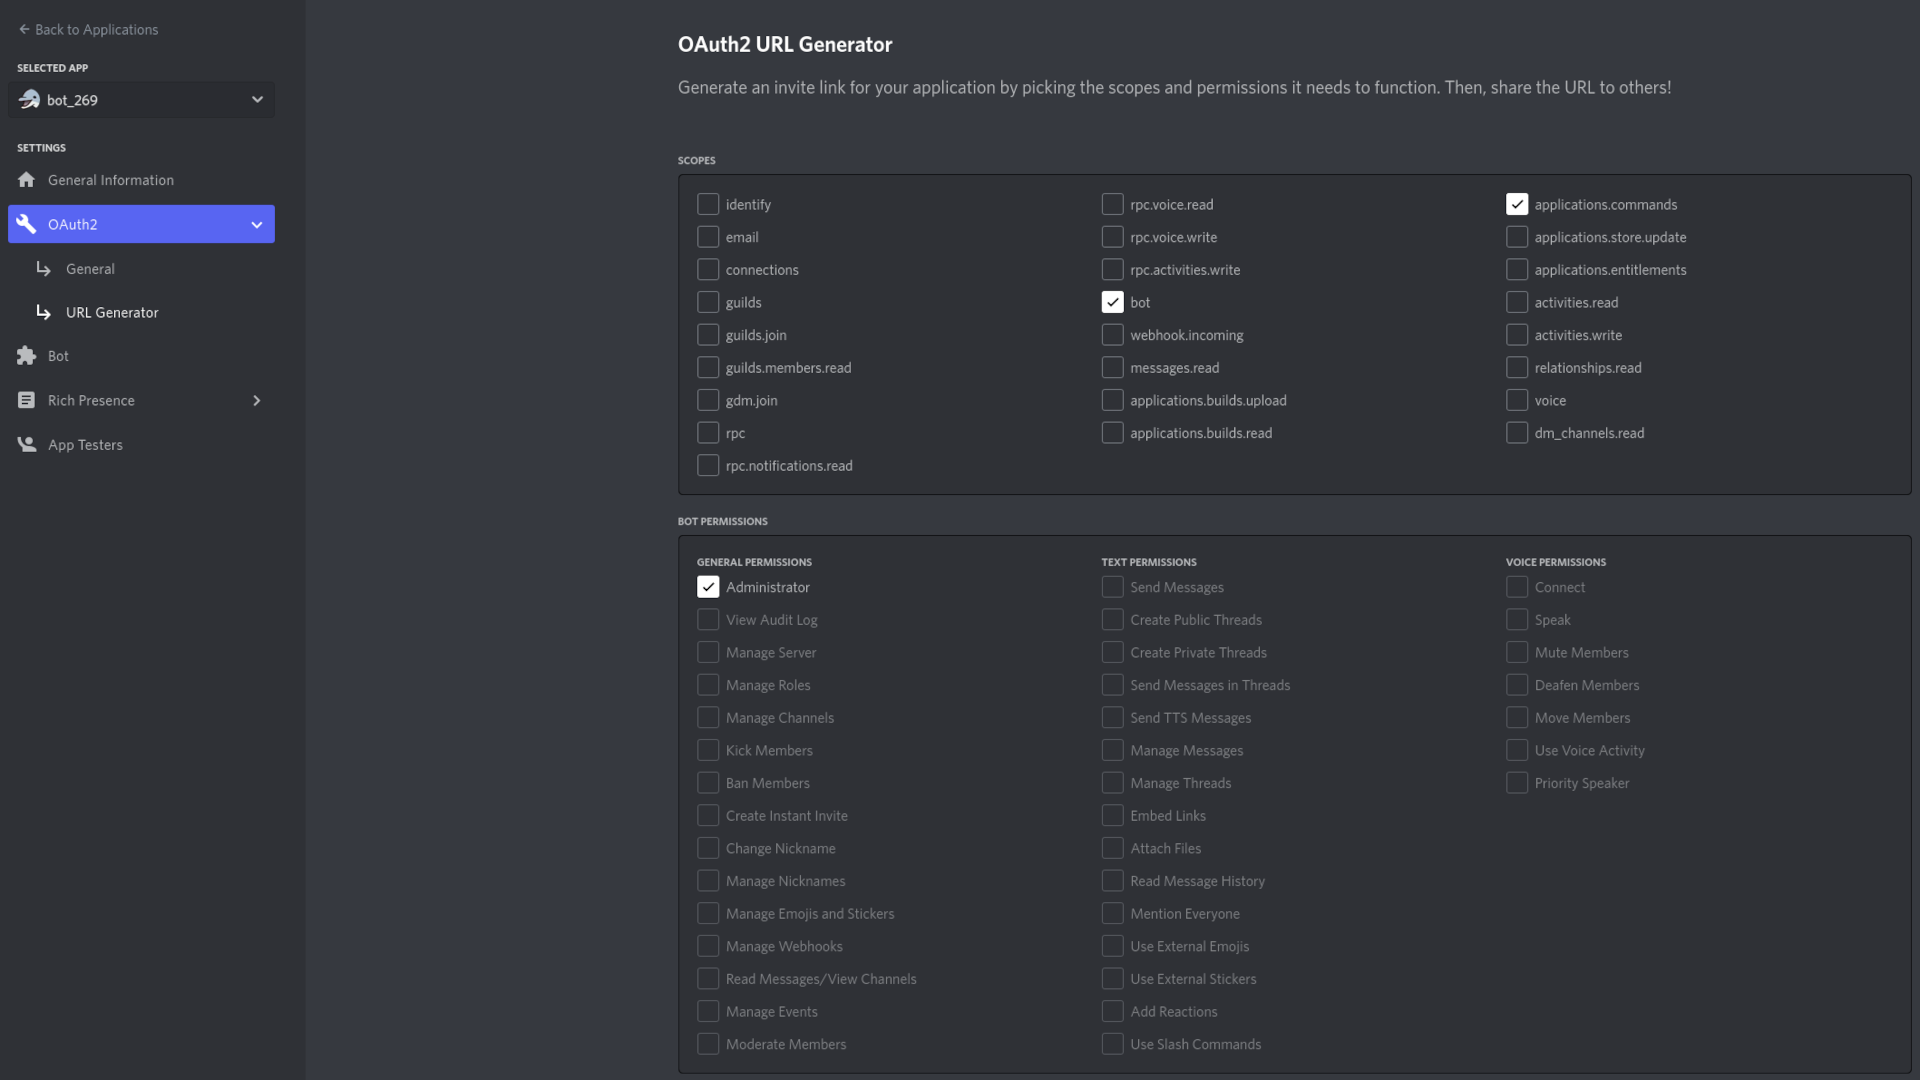This screenshot has height=1080, width=1920.
Task: Click the App Testers people icon
Action: [x=26, y=444]
